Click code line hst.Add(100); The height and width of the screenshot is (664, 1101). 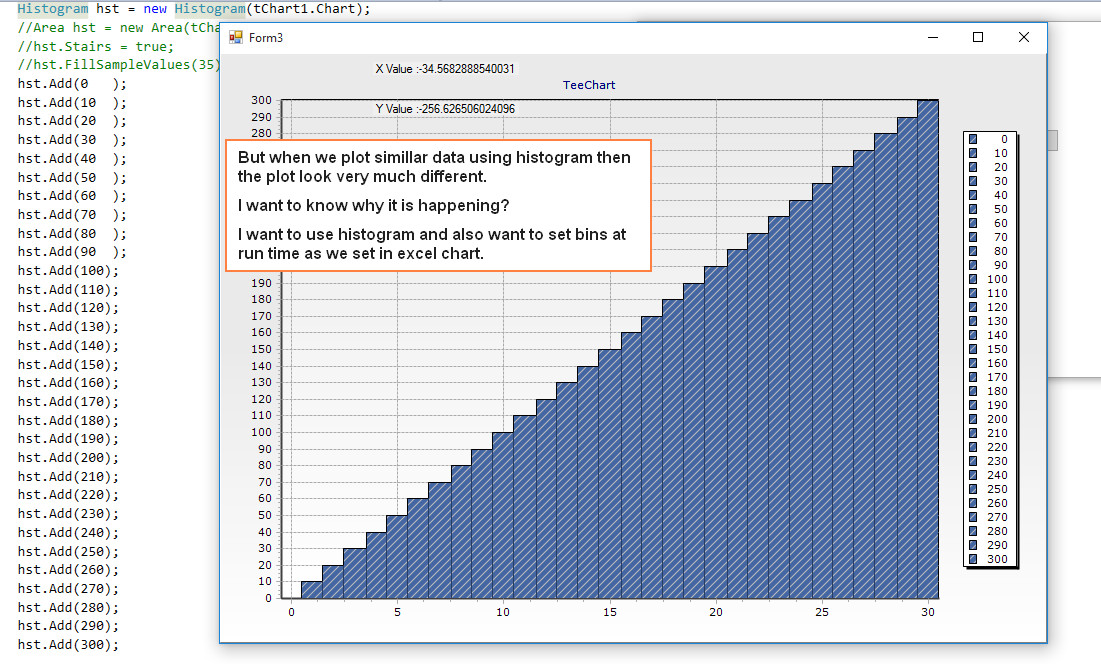68,271
